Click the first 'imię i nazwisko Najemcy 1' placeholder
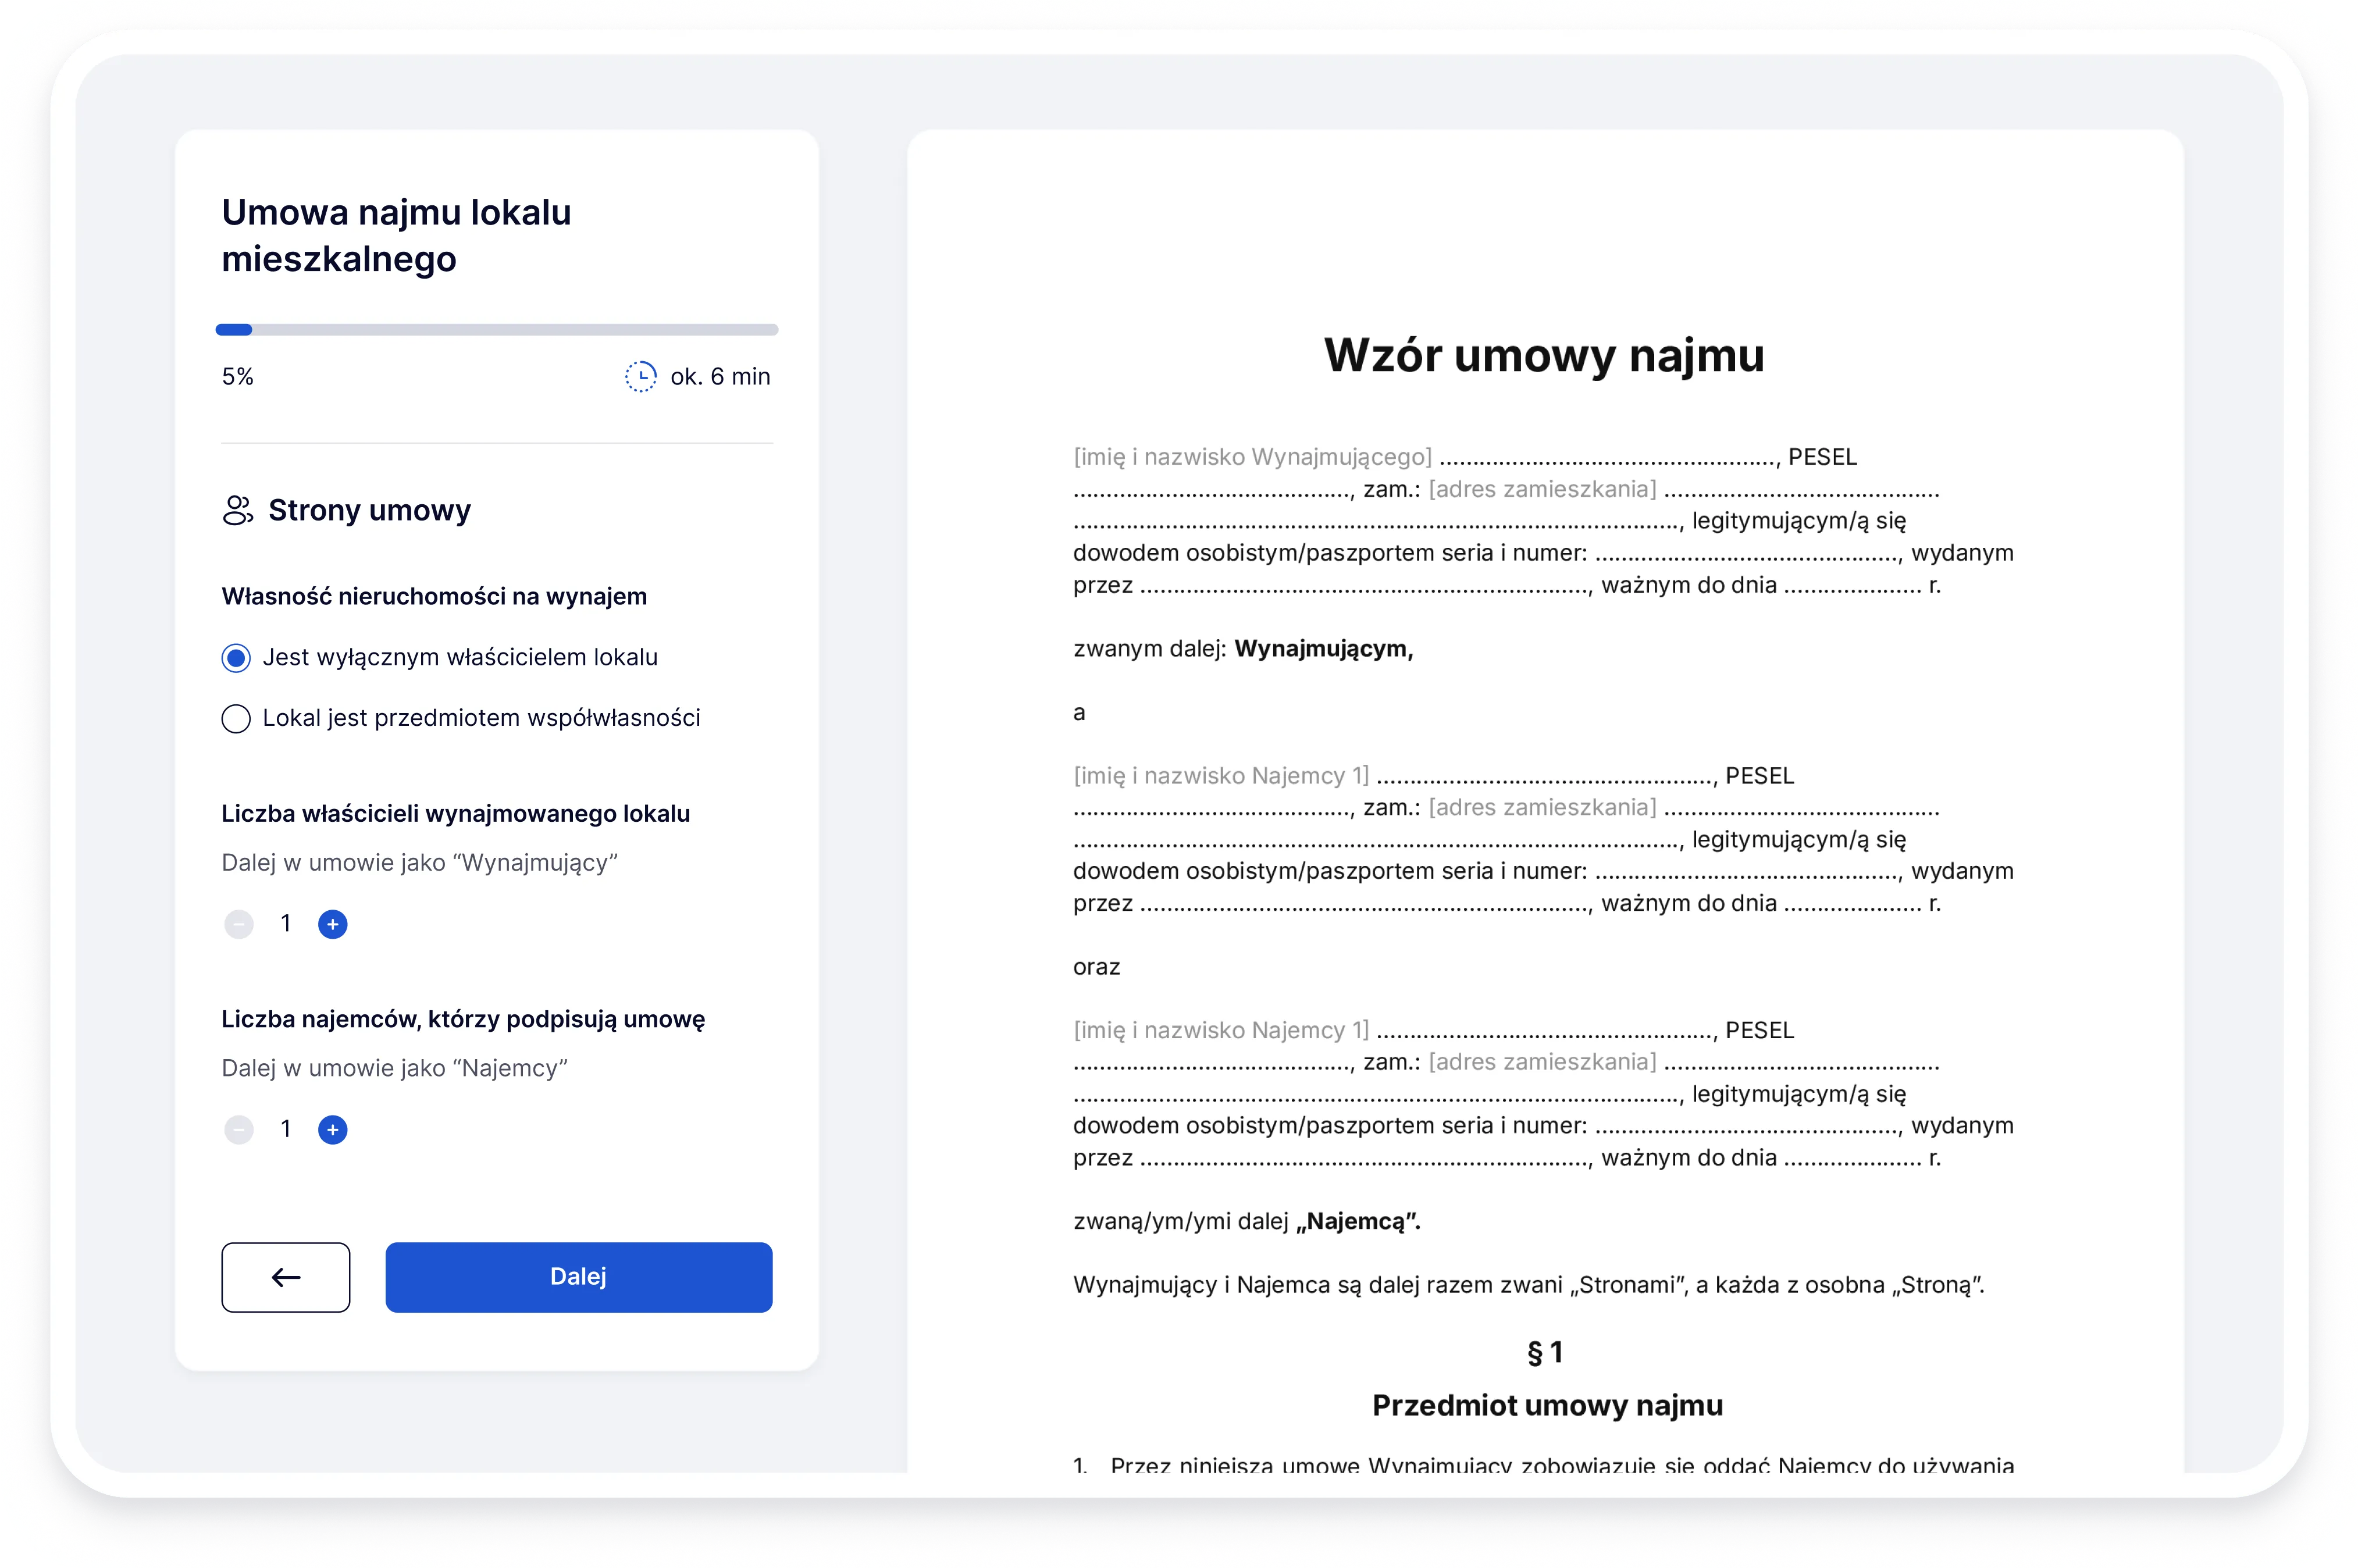The width and height of the screenshot is (2358, 1568). (x=1221, y=776)
